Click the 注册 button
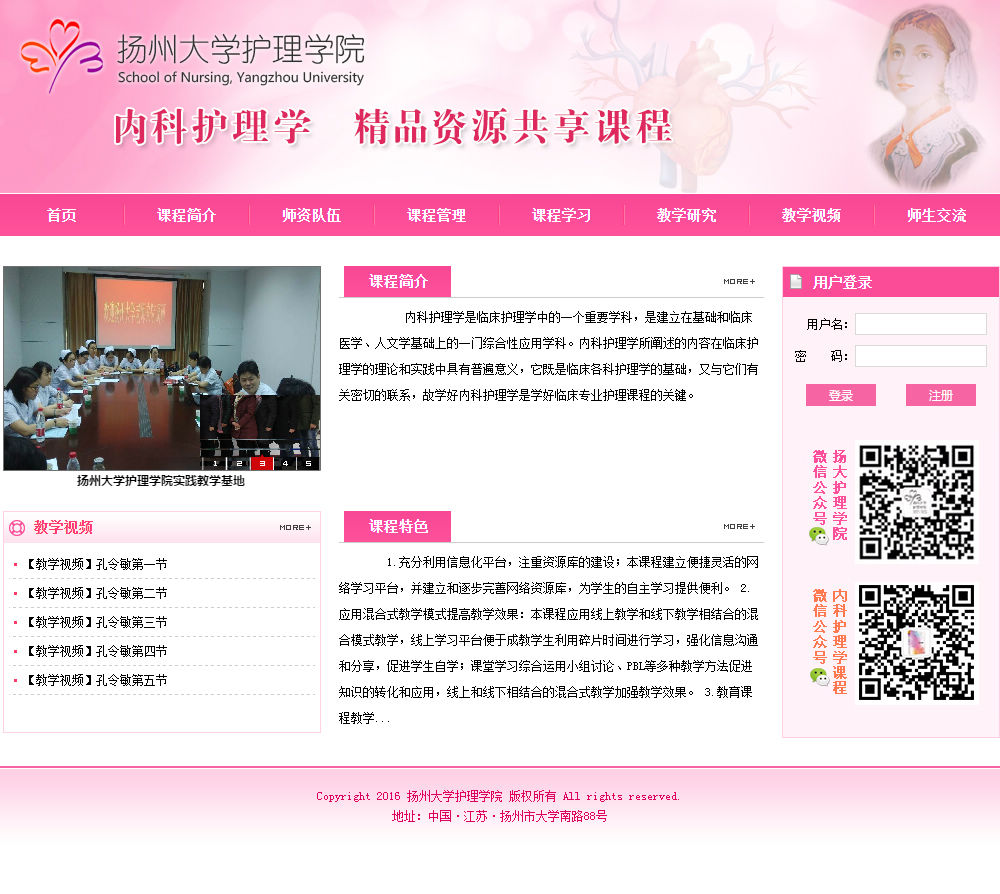Screen dimensions: 1000x894 point(941,395)
